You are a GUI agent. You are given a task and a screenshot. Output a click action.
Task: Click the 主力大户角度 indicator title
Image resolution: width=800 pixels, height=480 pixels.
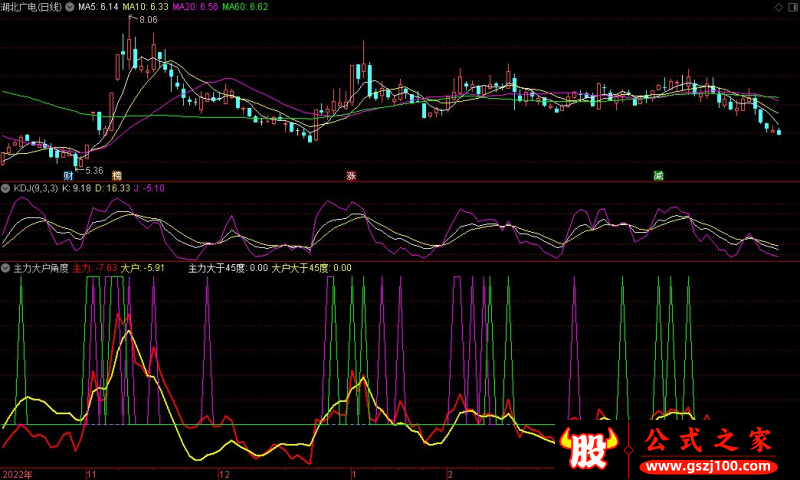pyautogui.click(x=40, y=268)
